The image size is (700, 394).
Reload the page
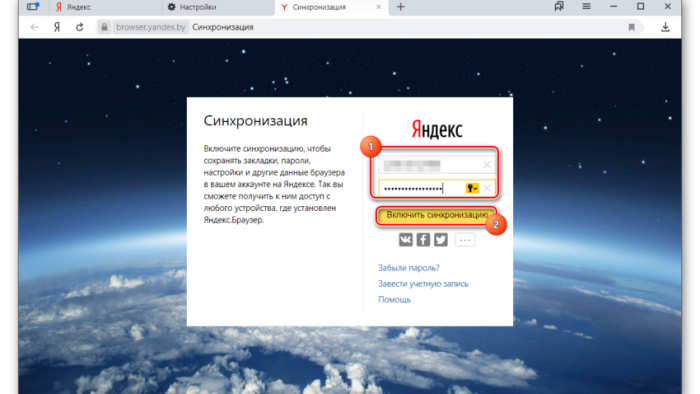[79, 27]
